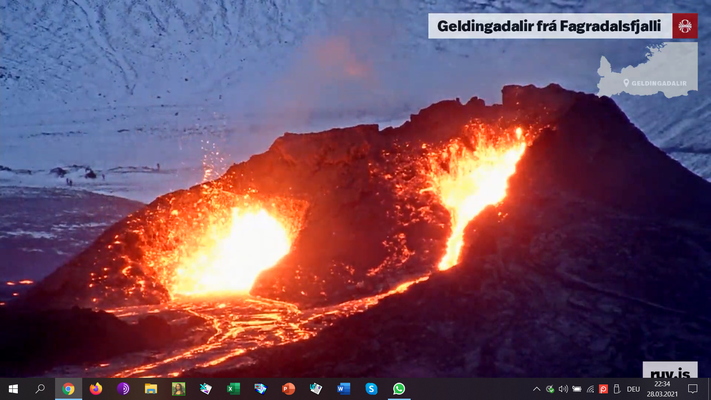The height and width of the screenshot is (400, 711).
Task: Open taskbar search magnifier
Action: click(40, 389)
